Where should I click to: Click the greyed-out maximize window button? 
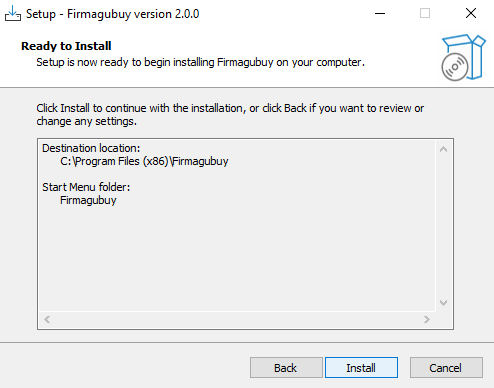425,14
